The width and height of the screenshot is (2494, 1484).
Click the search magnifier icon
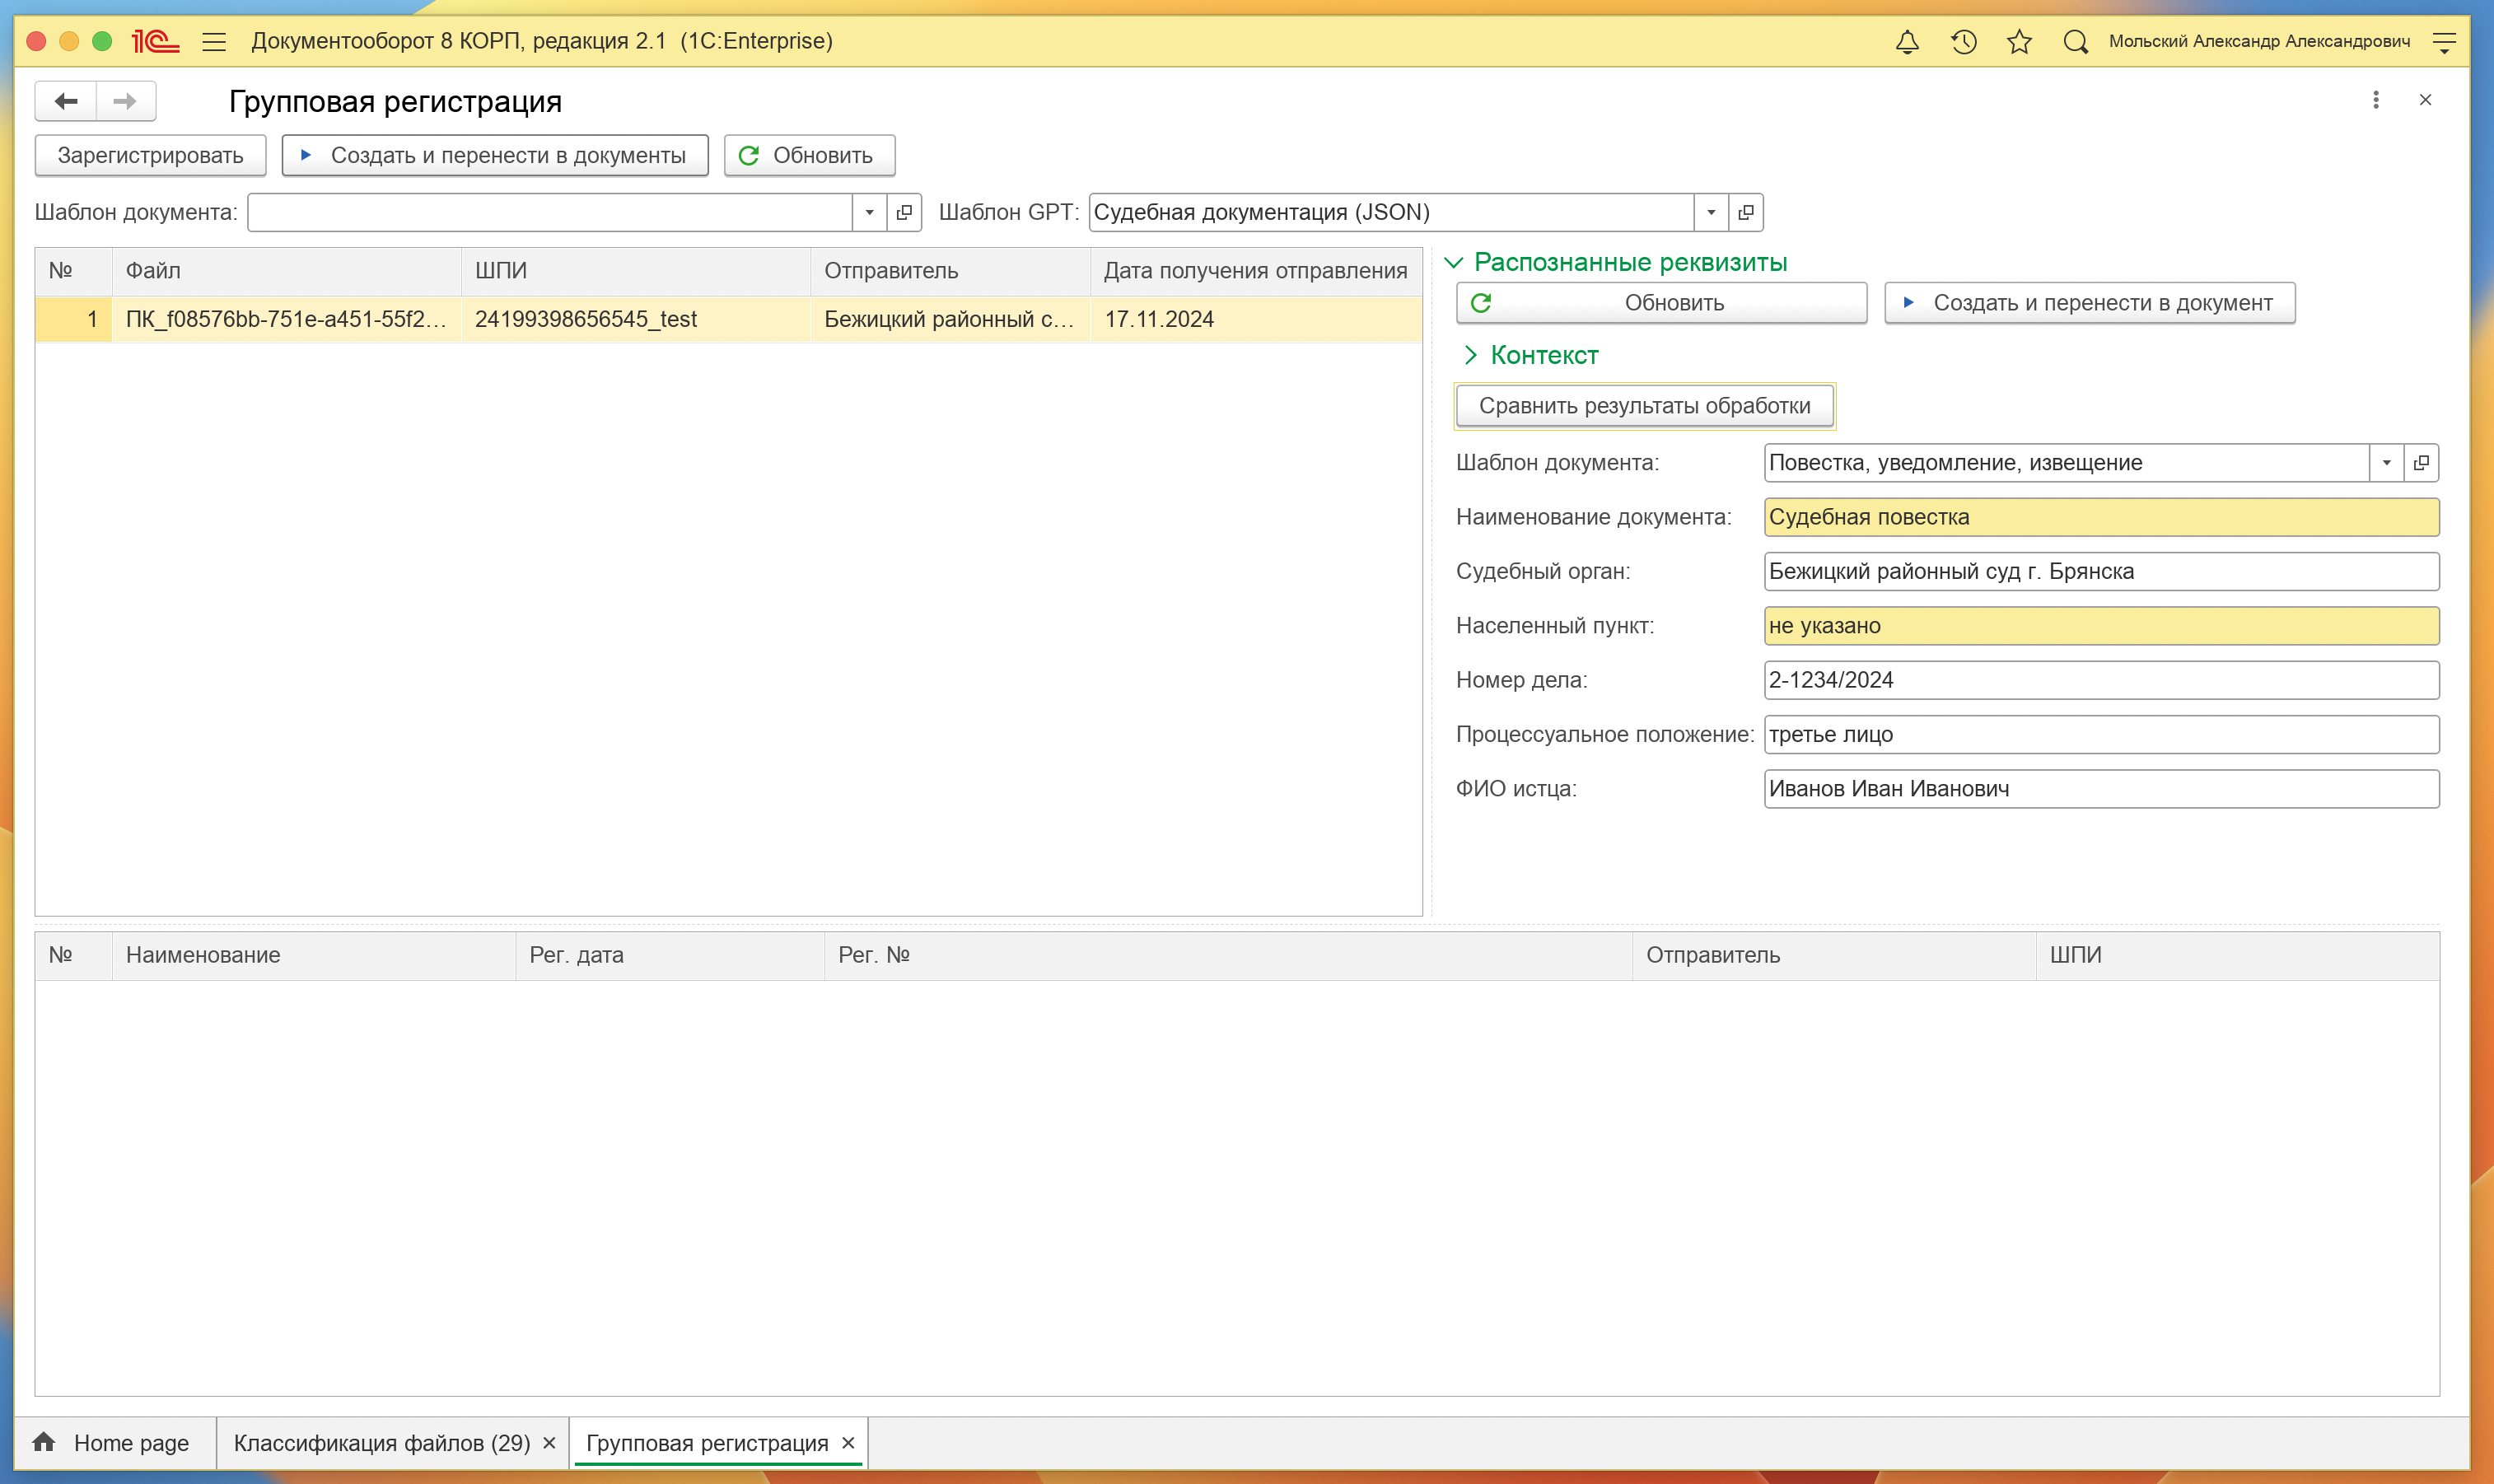pos(2075,42)
